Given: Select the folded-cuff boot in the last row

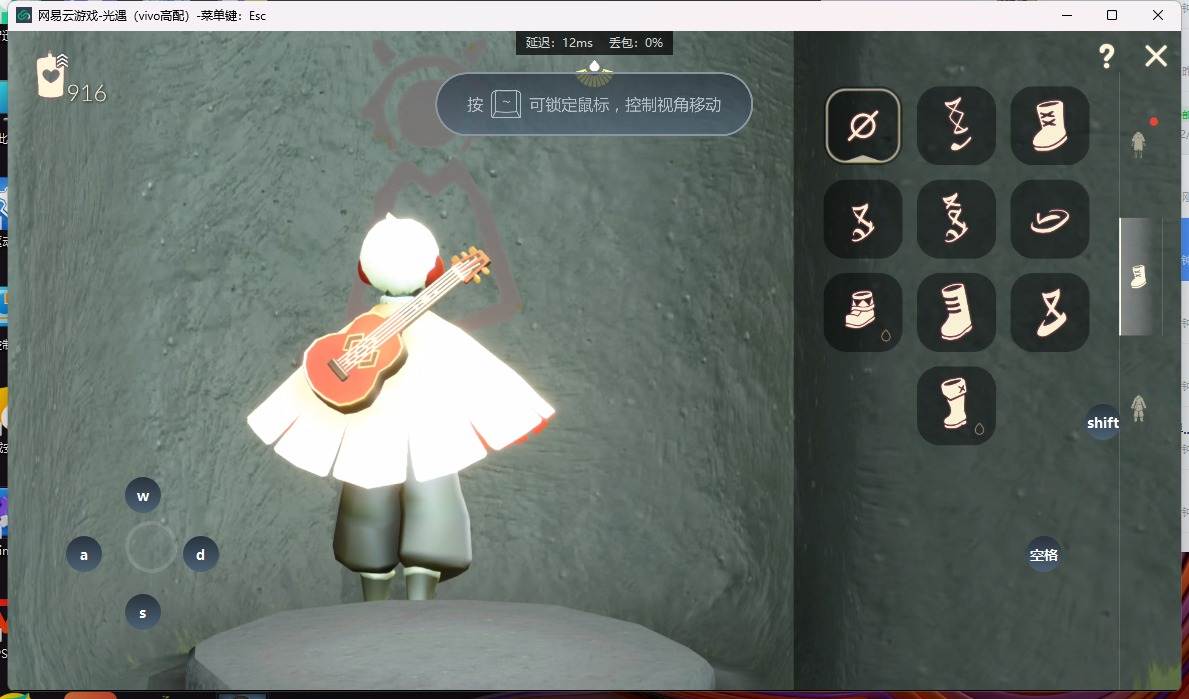Looking at the screenshot, I should point(956,406).
